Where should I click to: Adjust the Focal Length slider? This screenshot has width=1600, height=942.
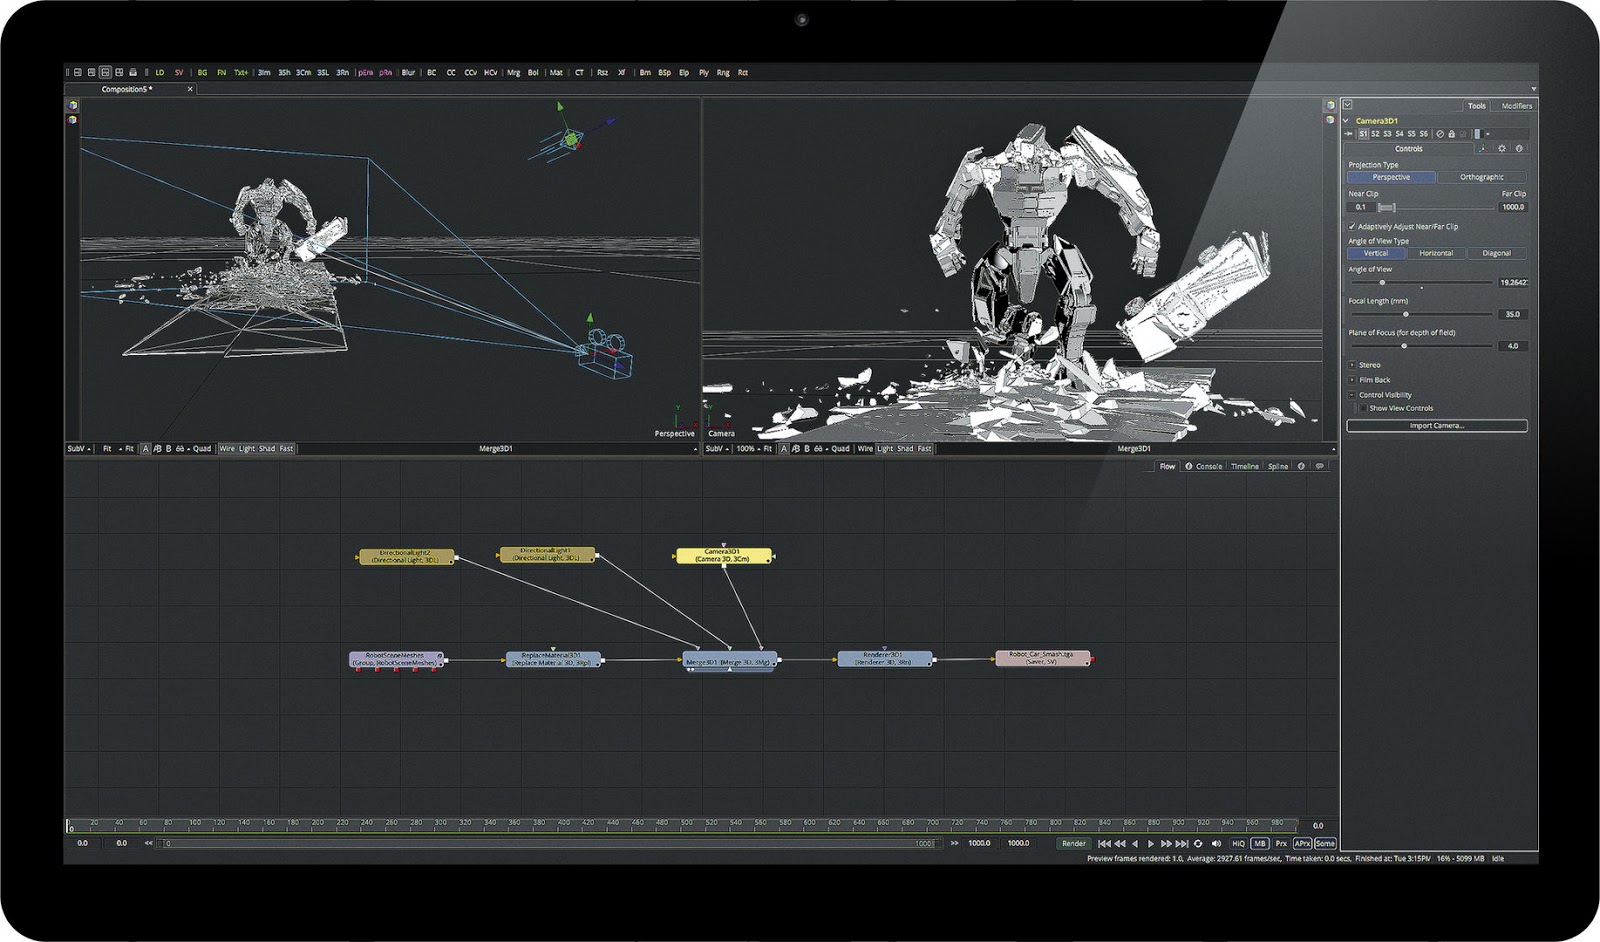tap(1406, 314)
